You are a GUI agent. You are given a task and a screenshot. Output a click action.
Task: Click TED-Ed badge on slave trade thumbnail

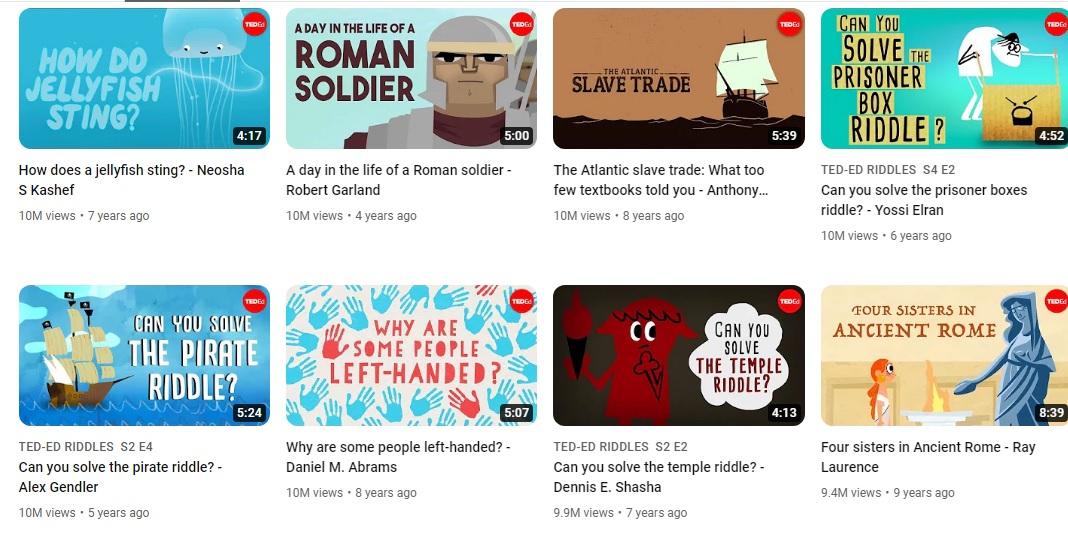(789, 25)
